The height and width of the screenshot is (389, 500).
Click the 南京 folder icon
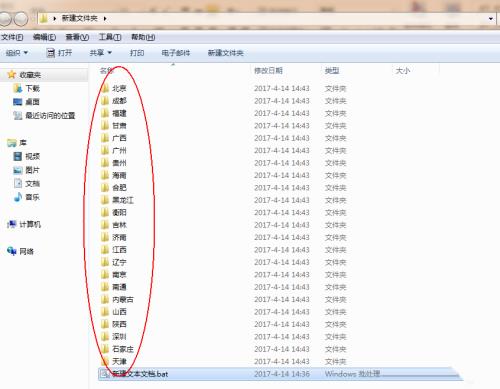click(105, 274)
